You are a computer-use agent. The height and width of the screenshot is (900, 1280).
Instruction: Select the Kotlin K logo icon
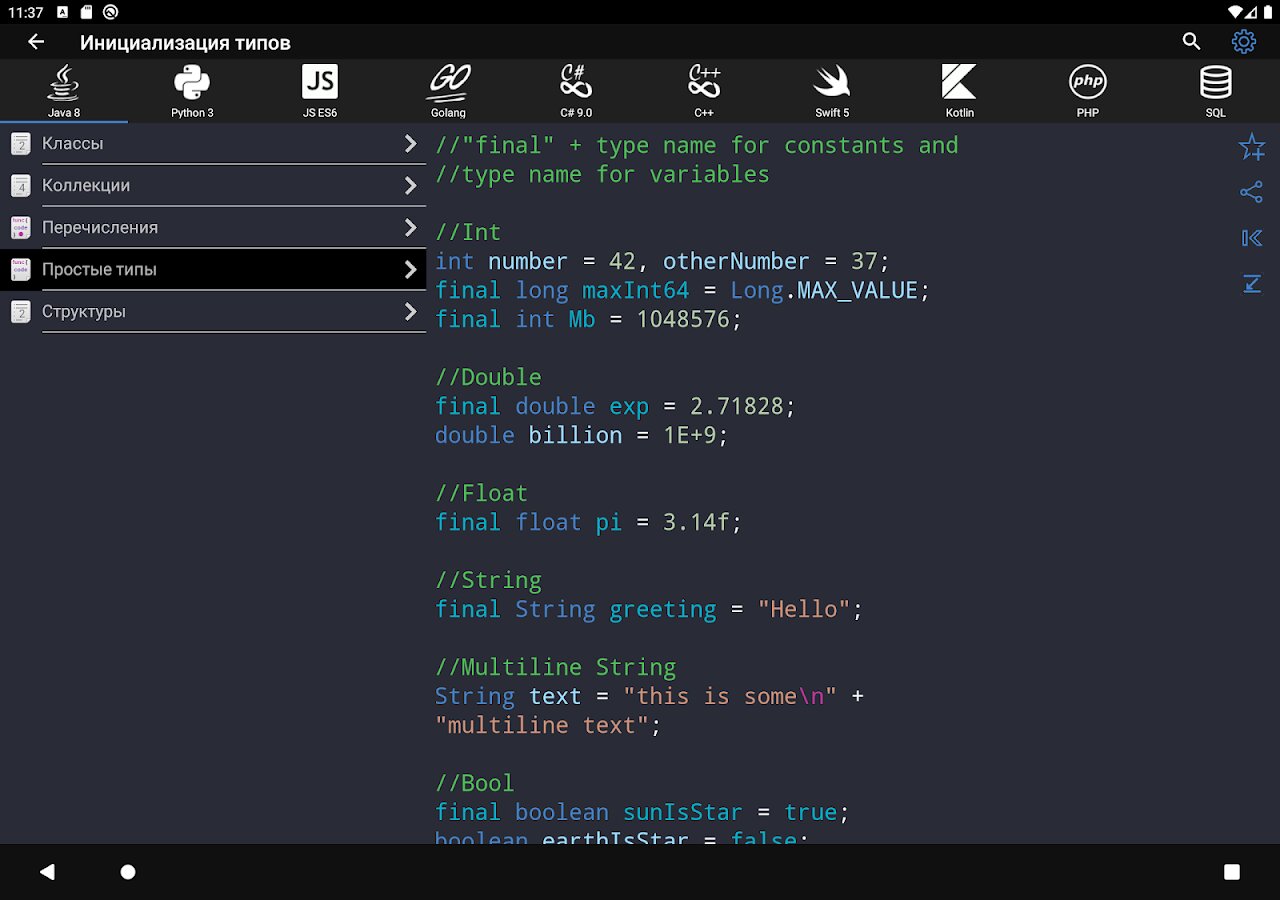pyautogui.click(x=960, y=82)
